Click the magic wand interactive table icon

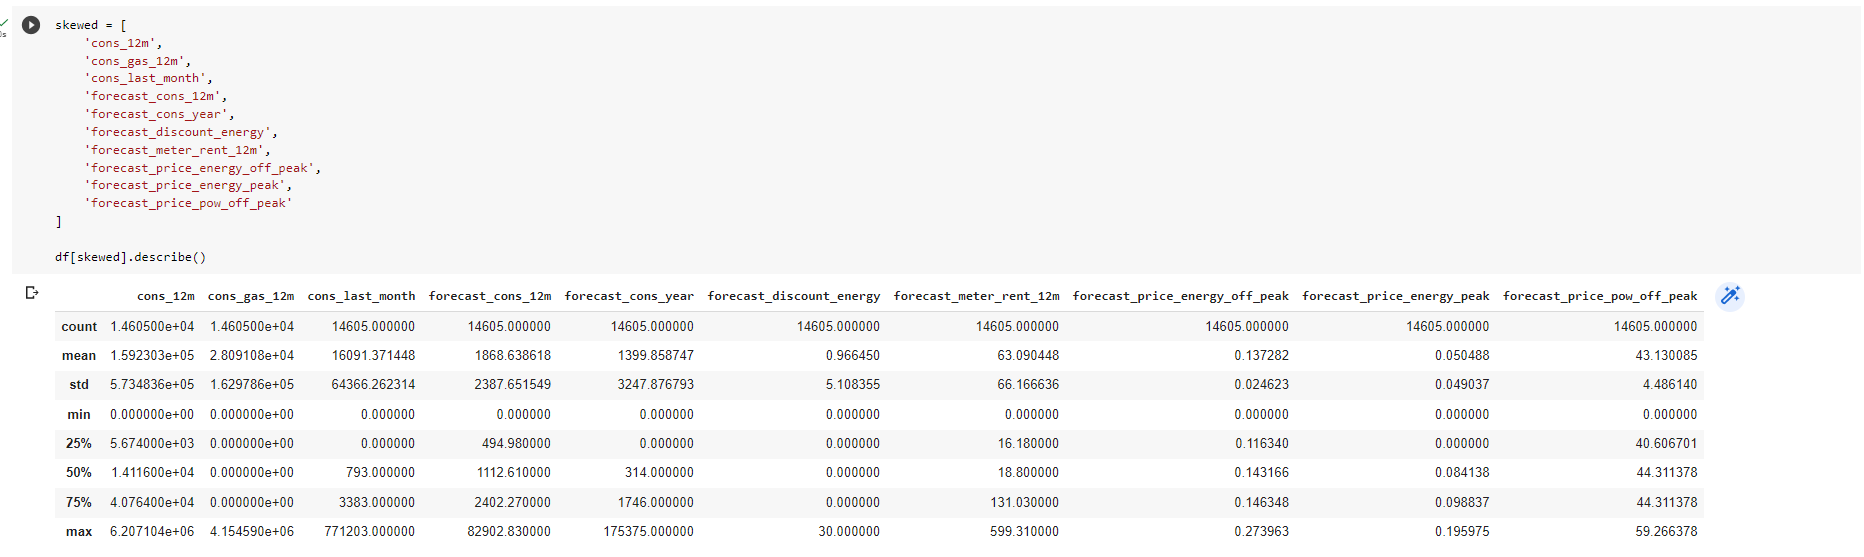(1729, 296)
